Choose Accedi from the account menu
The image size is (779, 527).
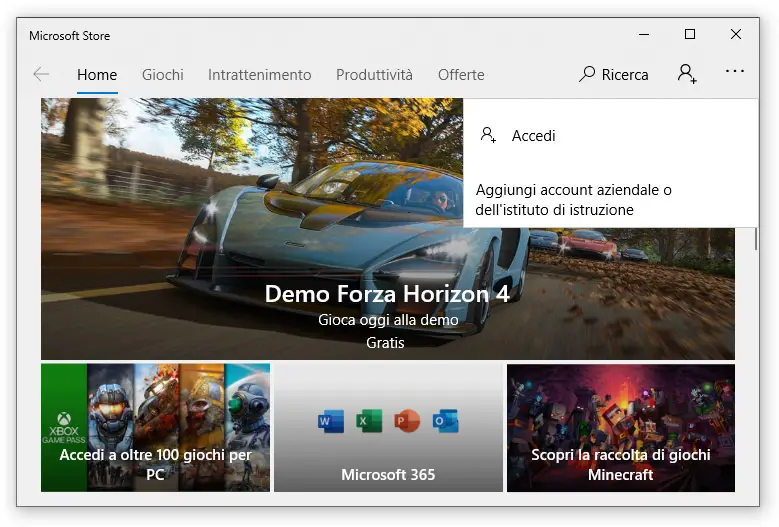pos(533,135)
